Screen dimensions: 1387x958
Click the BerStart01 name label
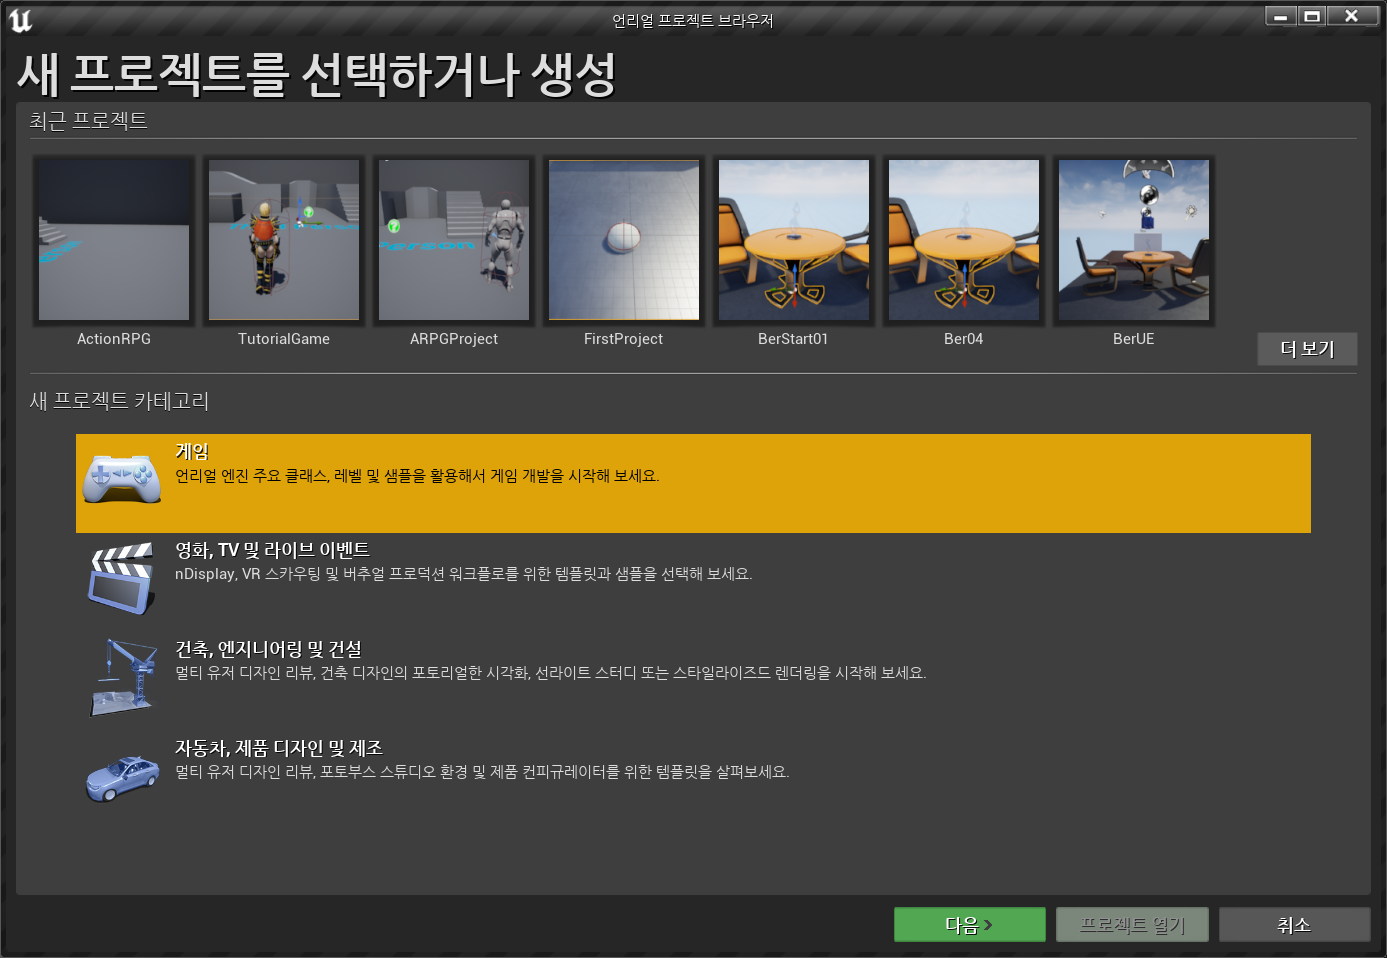(x=793, y=339)
